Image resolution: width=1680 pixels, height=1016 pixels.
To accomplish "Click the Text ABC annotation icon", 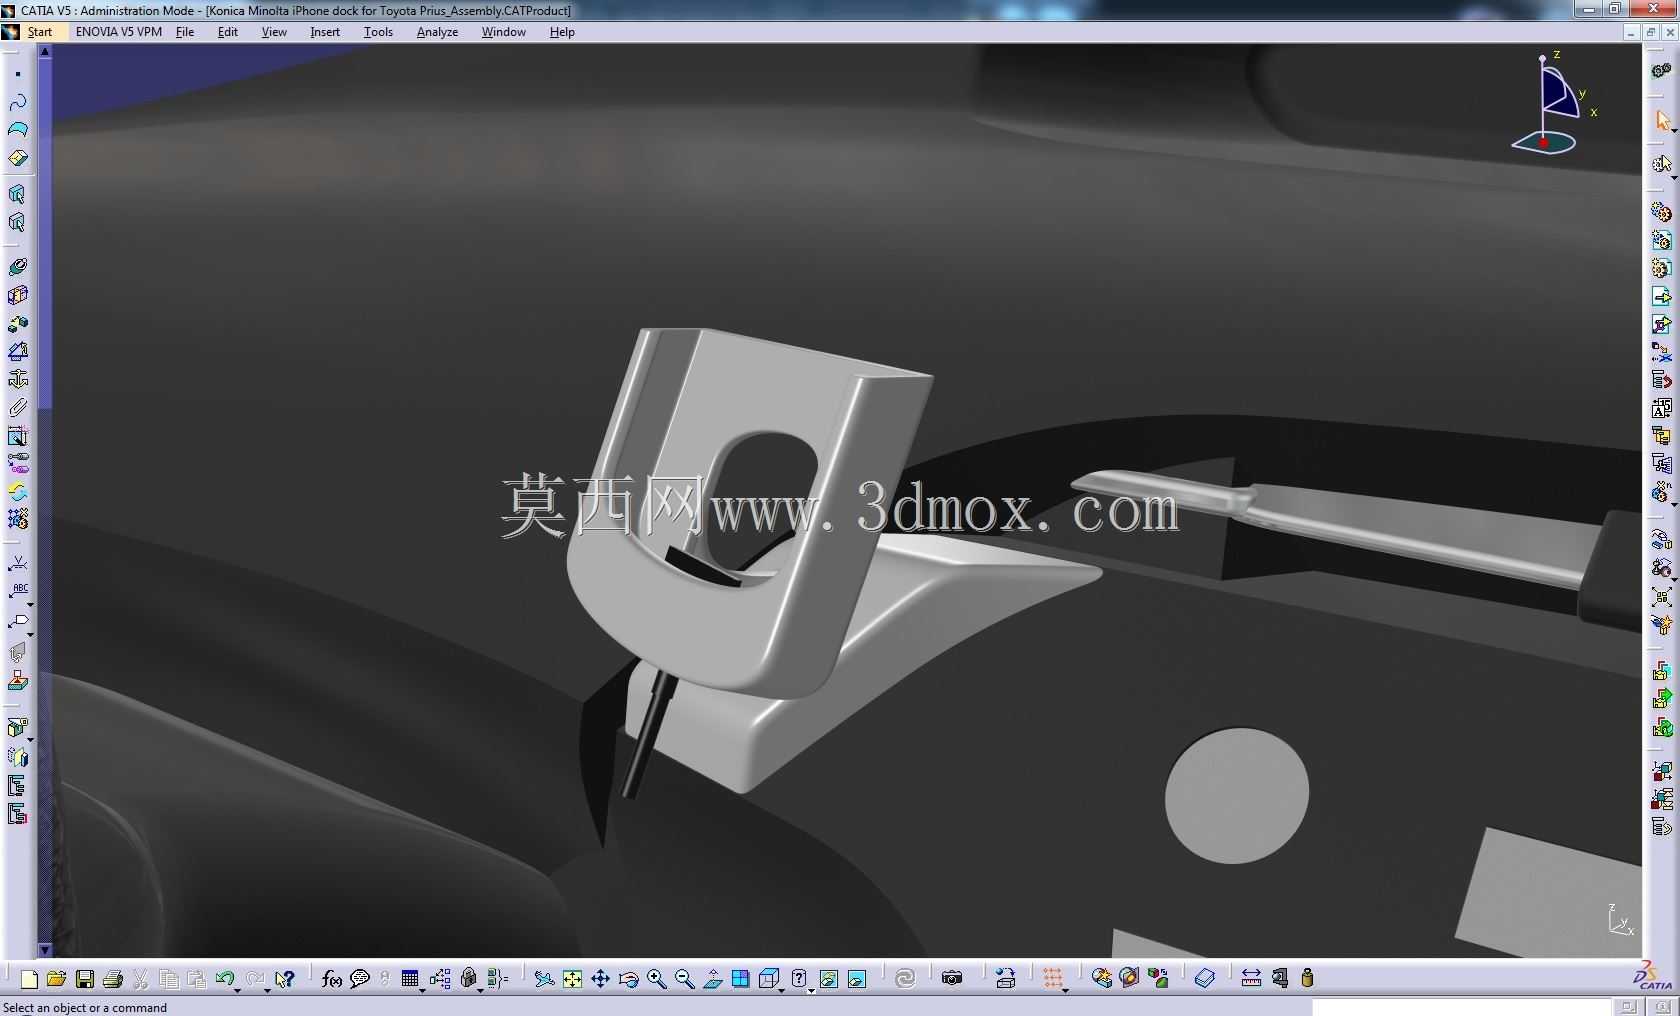I will click(18, 591).
